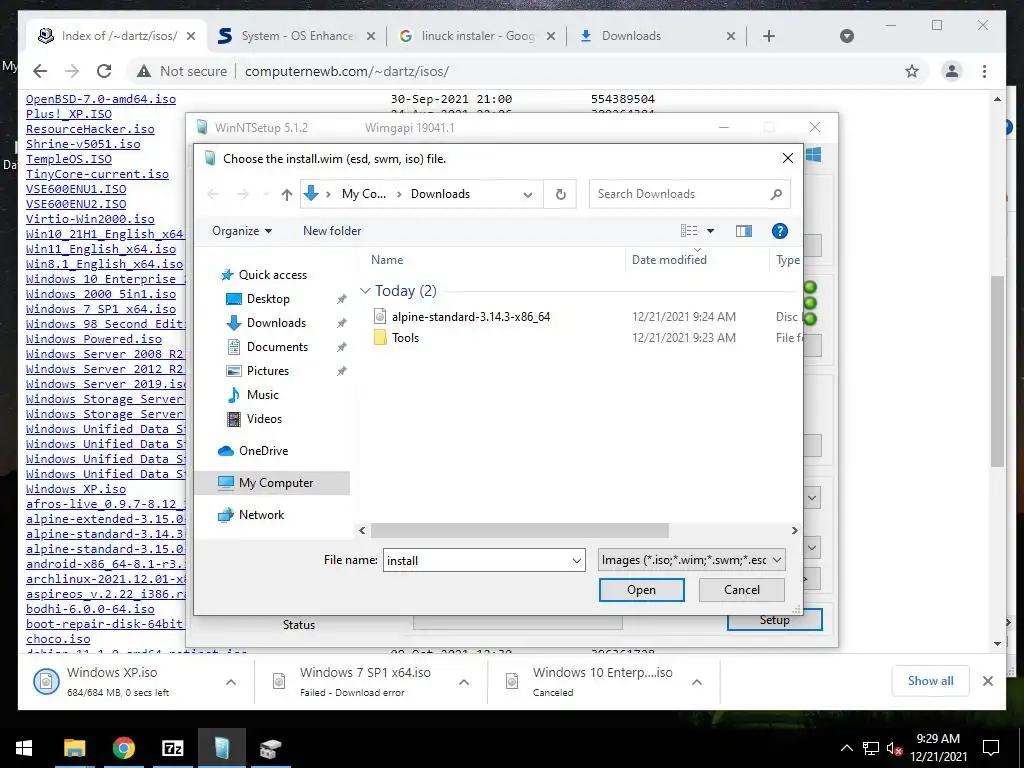Open Quick access in navigation pane
The height and width of the screenshot is (768, 1024).
(x=272, y=275)
